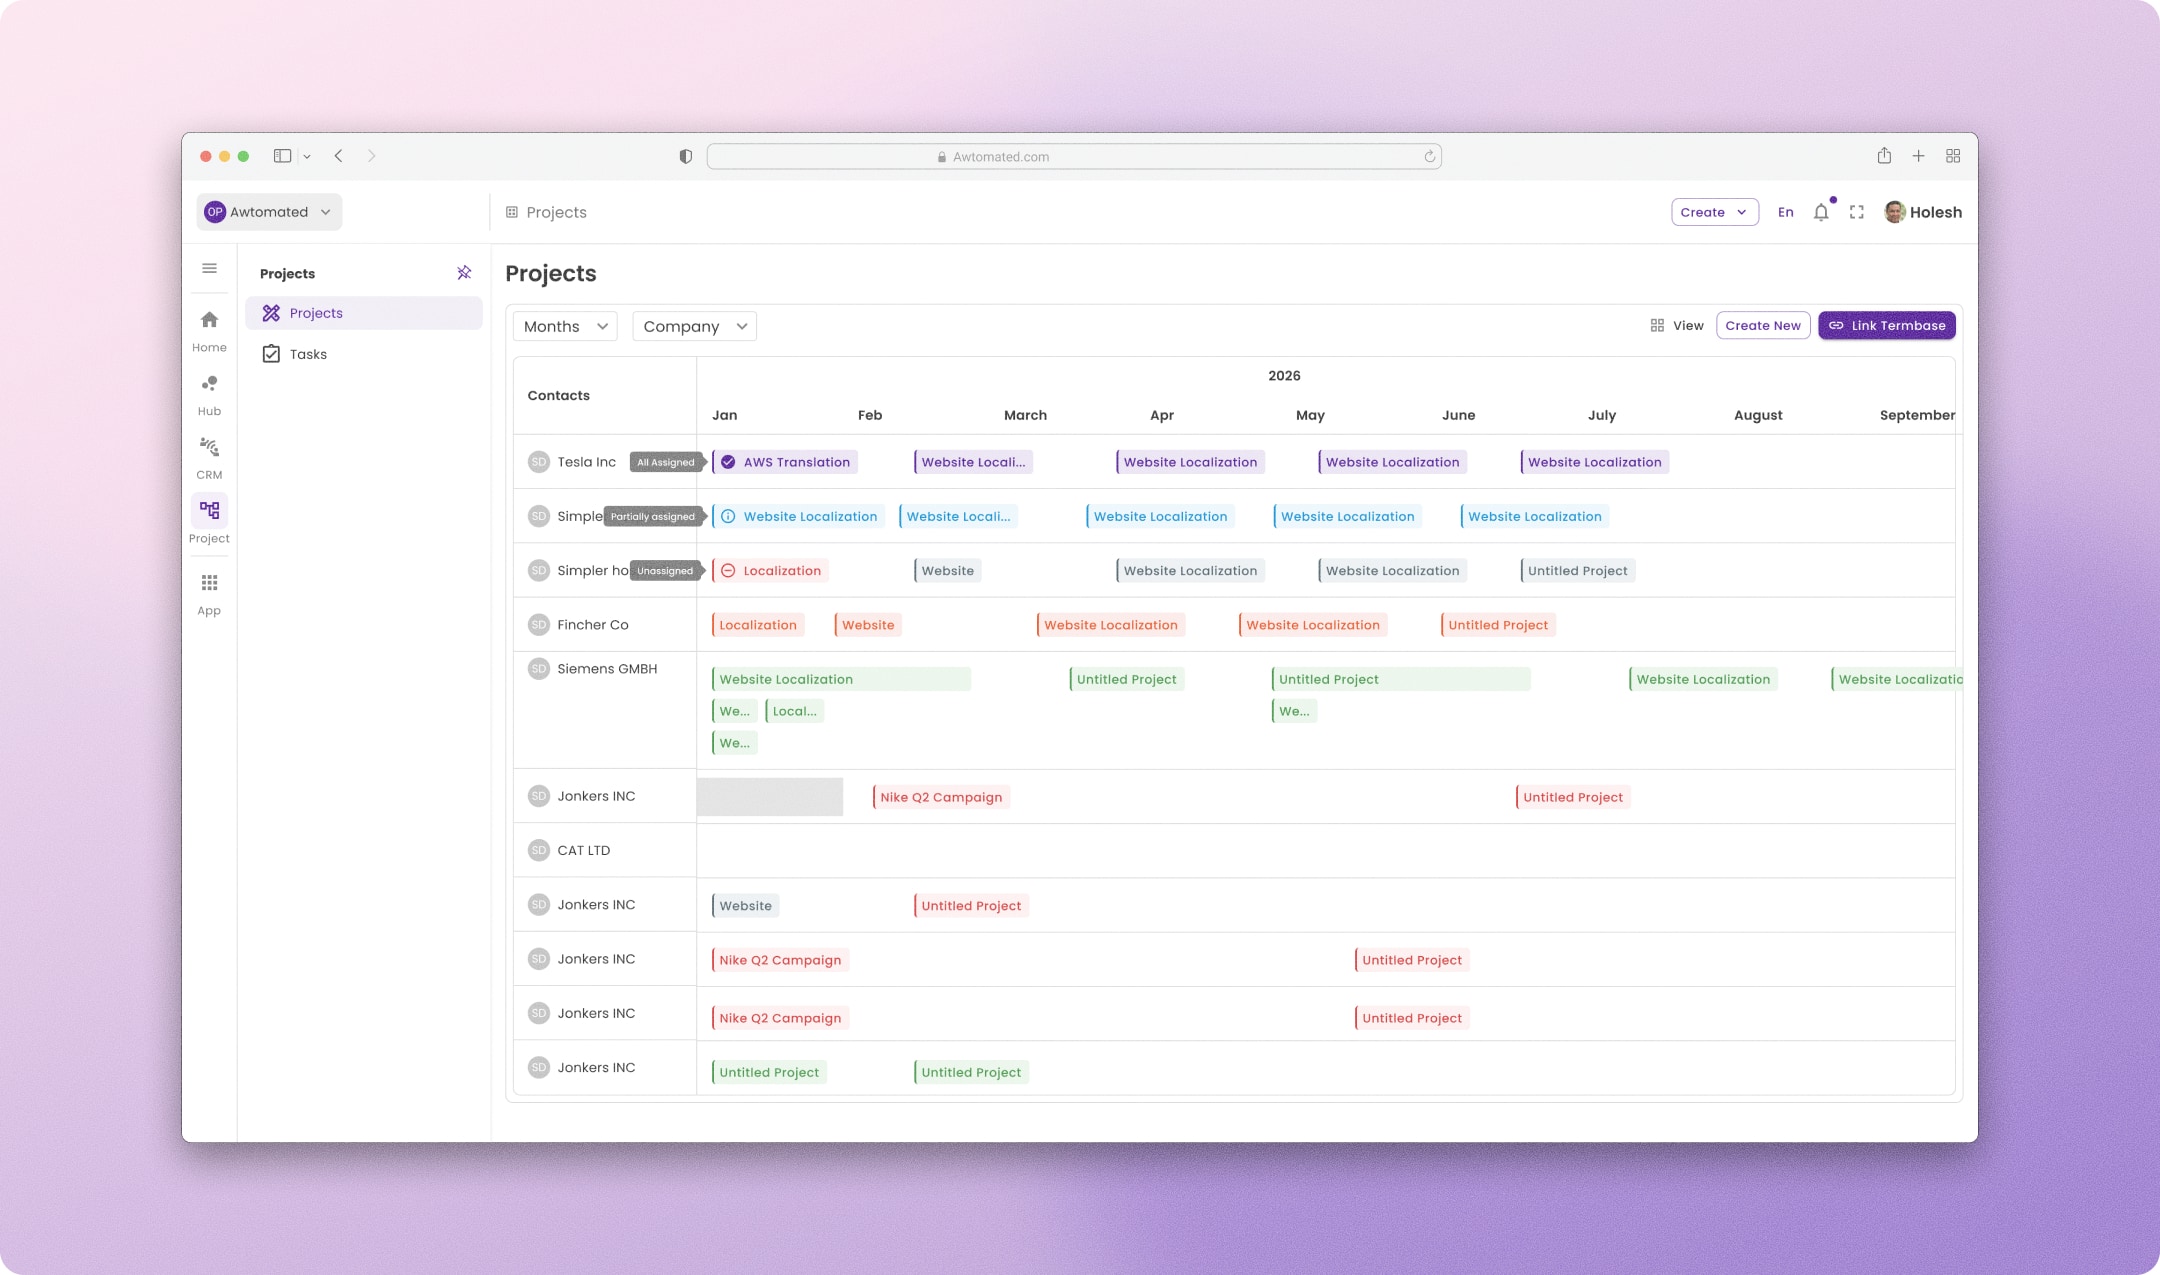
Task: Show the browser tab overview grid
Action: (x=1953, y=156)
